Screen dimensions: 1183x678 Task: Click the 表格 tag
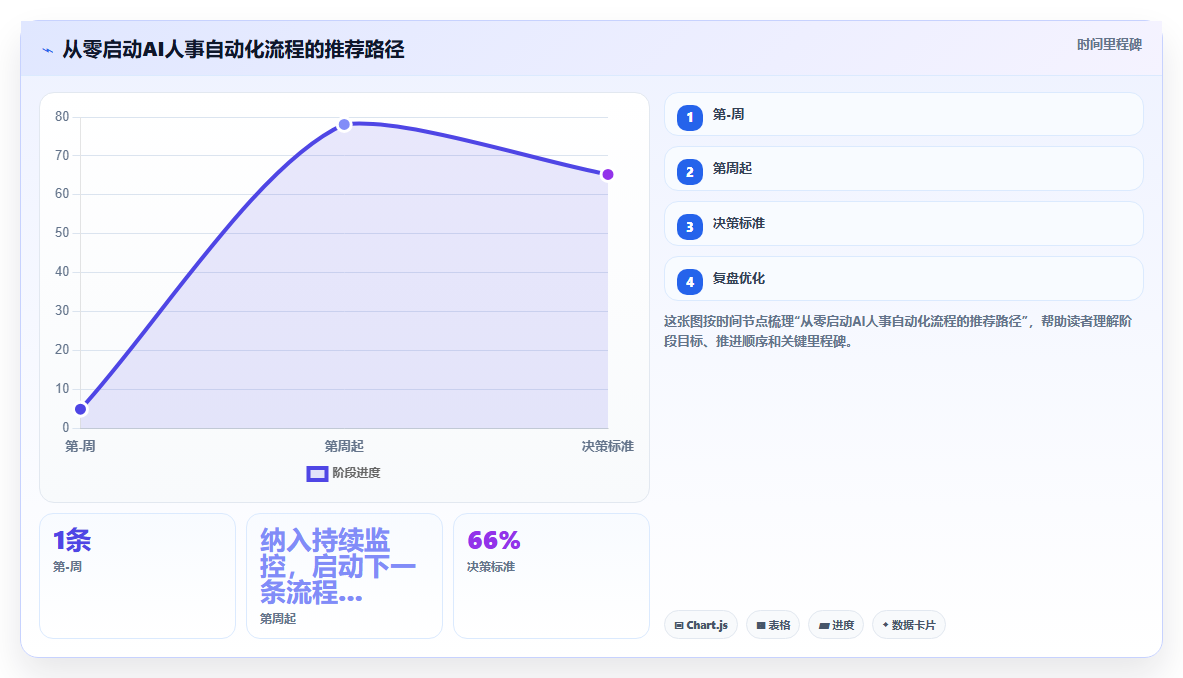click(773, 625)
